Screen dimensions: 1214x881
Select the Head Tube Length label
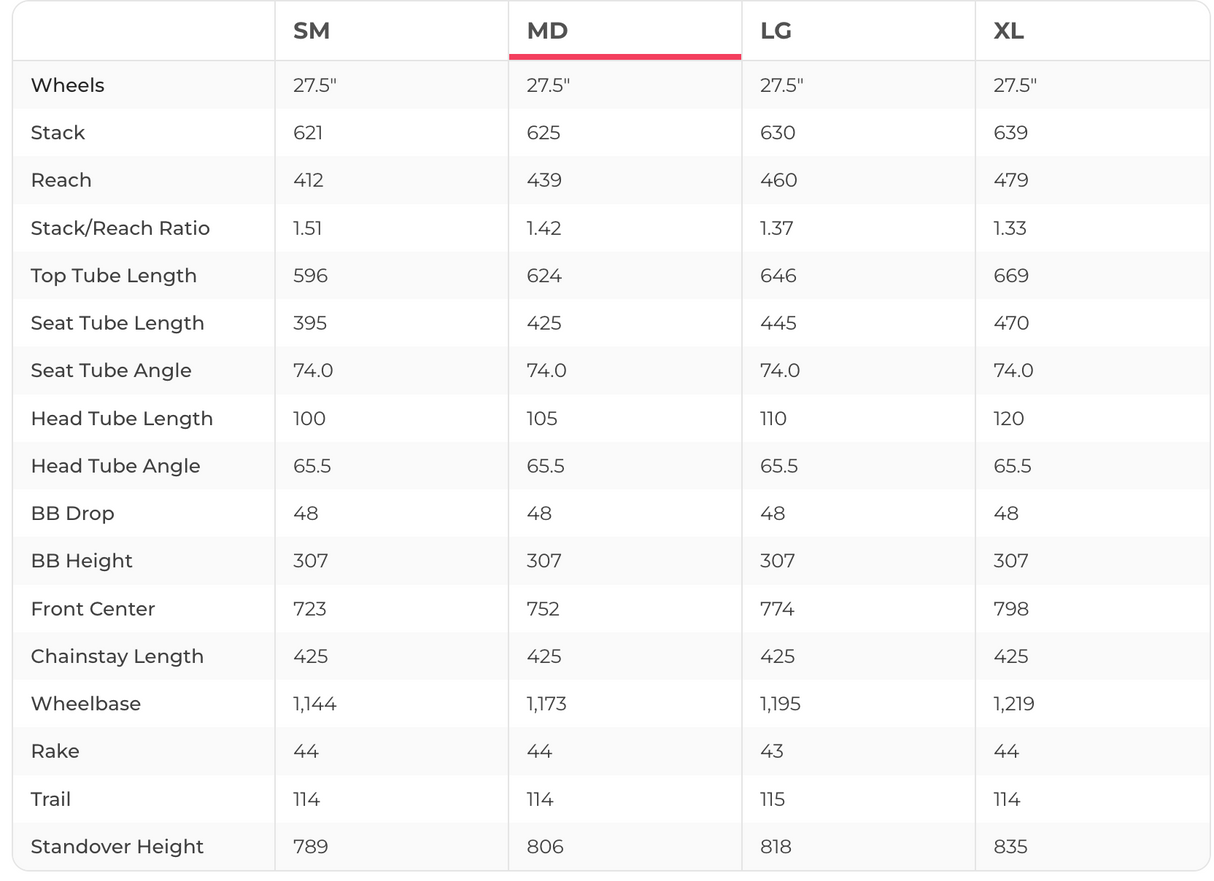pyautogui.click(x=122, y=418)
